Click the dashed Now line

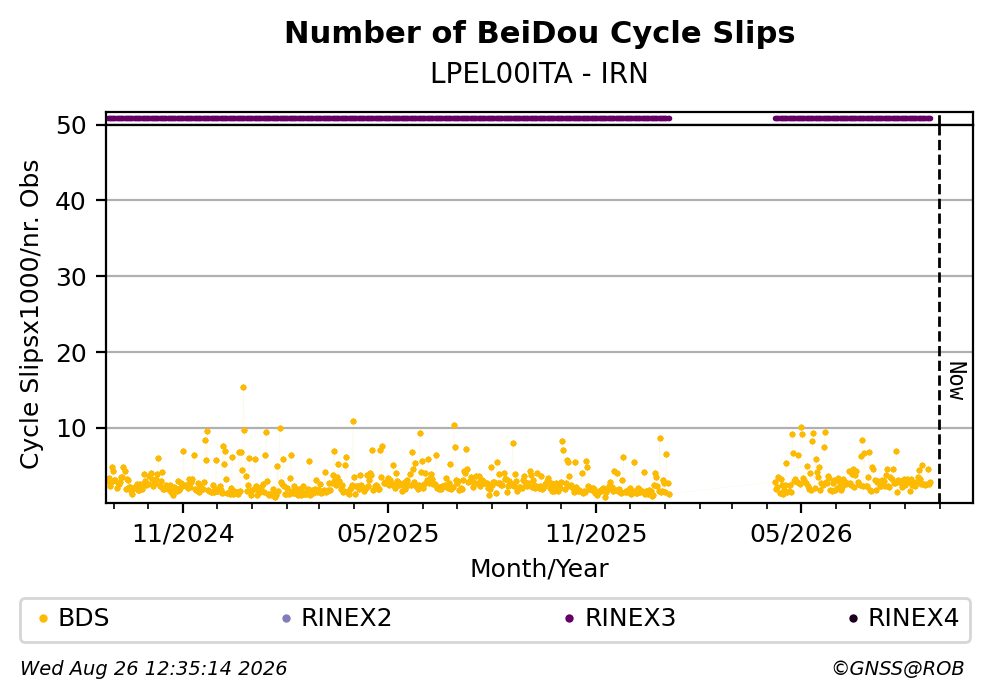click(939, 309)
